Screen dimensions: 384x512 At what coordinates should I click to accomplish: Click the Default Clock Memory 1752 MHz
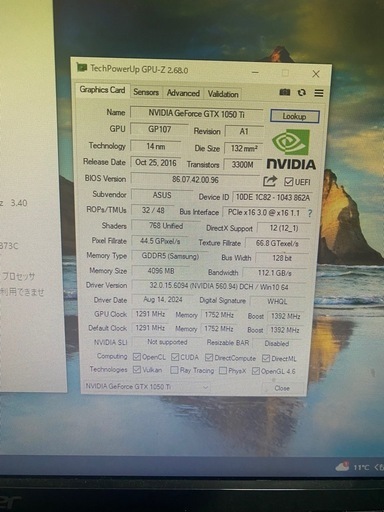tap(219, 329)
